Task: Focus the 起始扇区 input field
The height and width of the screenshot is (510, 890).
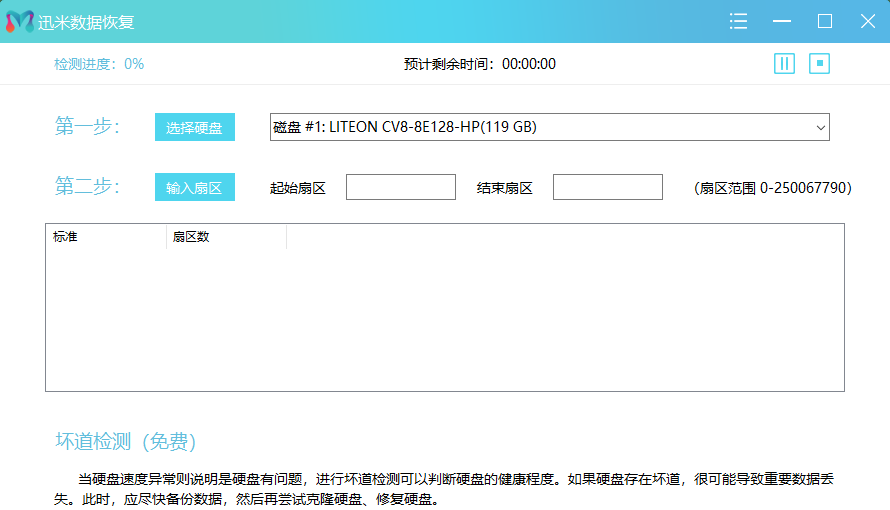Action: 400,187
